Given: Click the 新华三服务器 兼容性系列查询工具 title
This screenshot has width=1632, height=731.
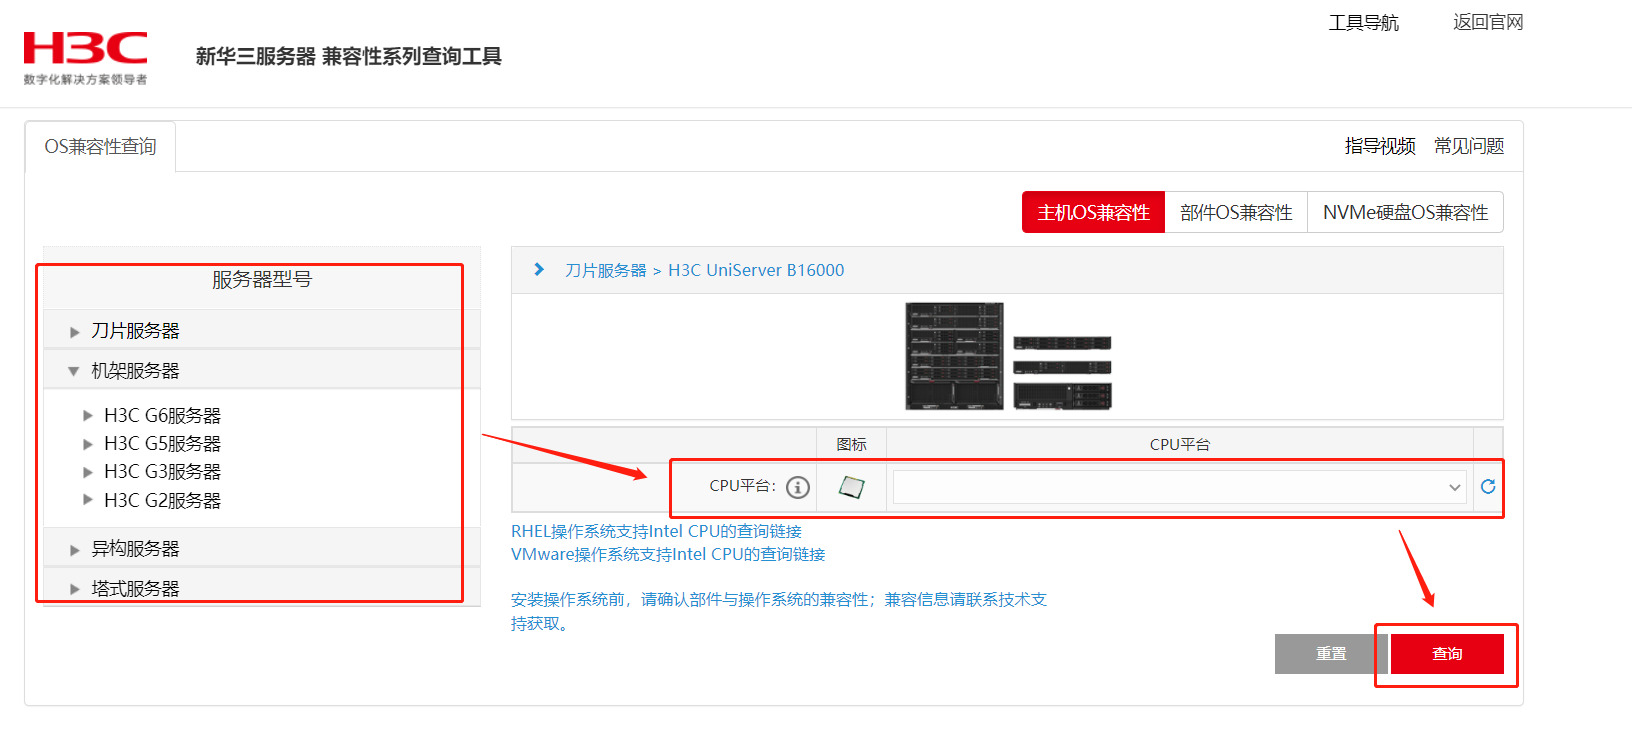Looking at the screenshot, I should click(x=349, y=56).
